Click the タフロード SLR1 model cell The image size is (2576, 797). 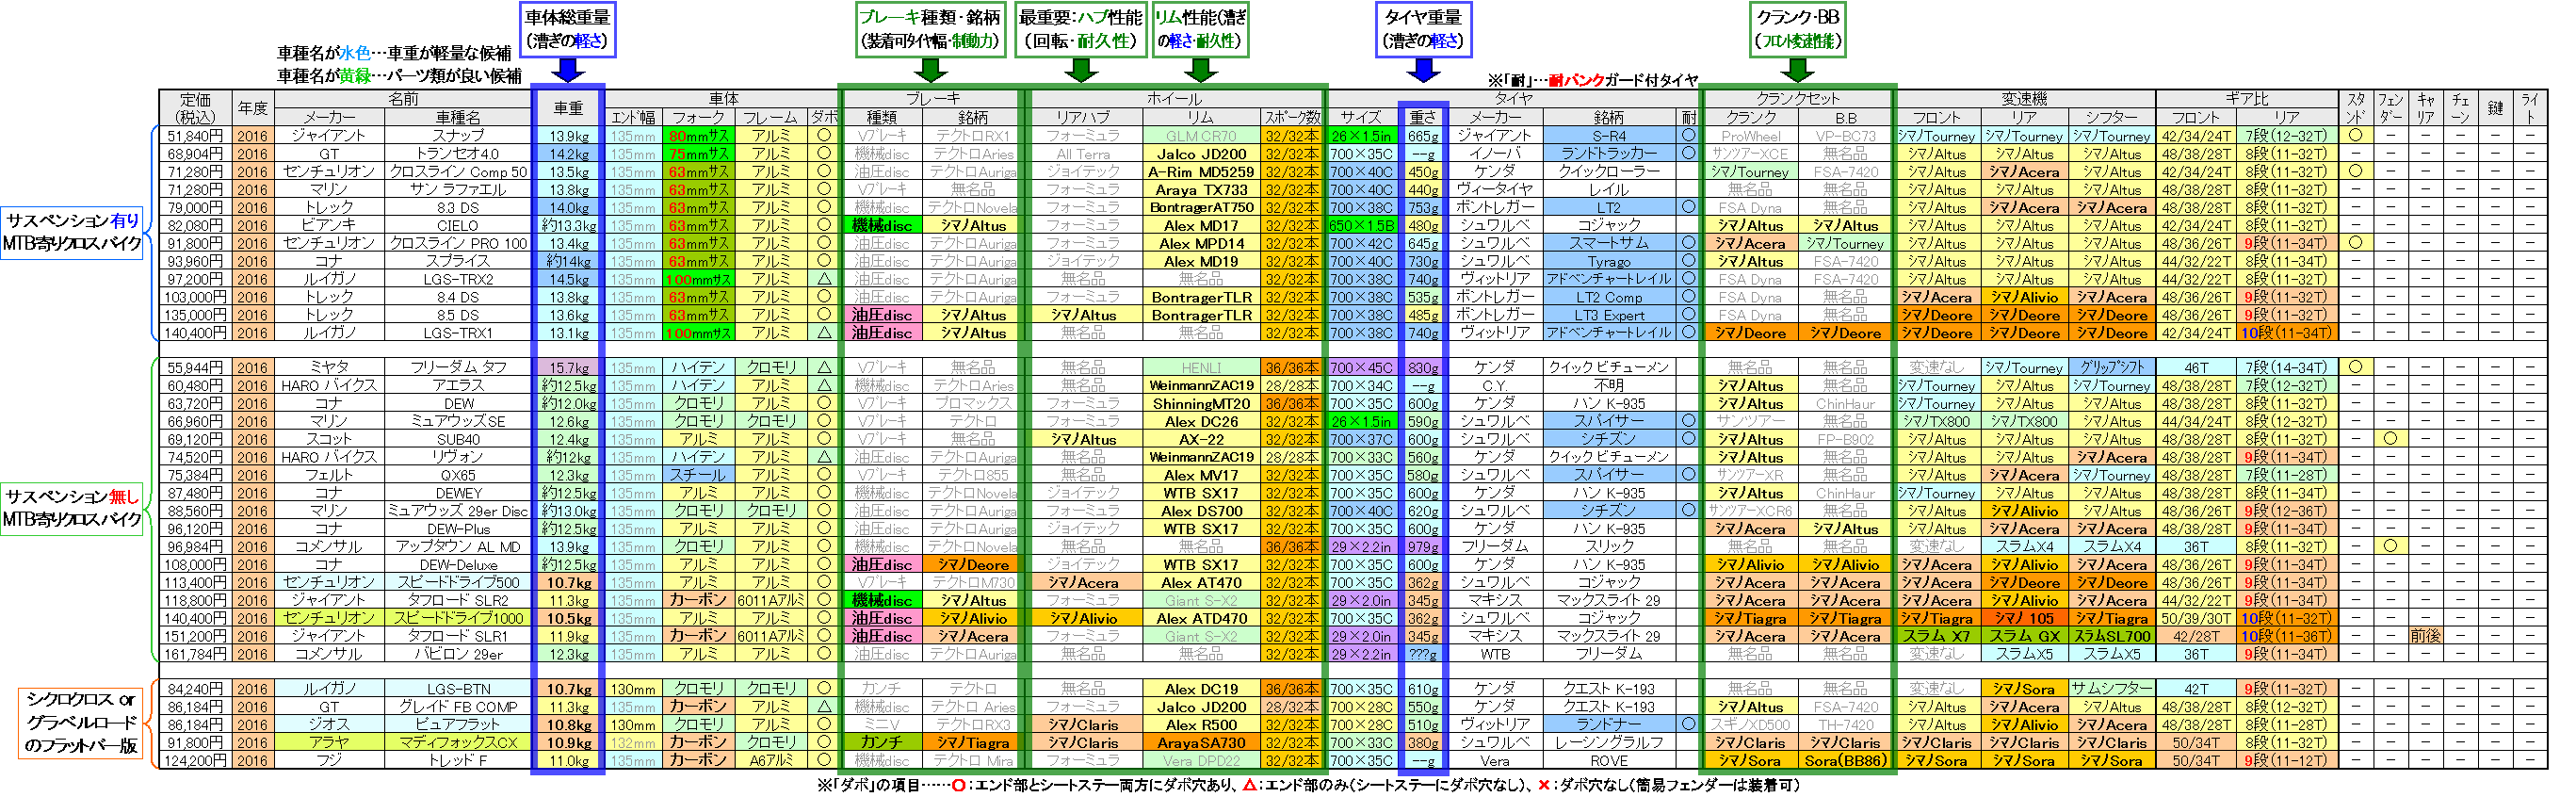tap(458, 636)
